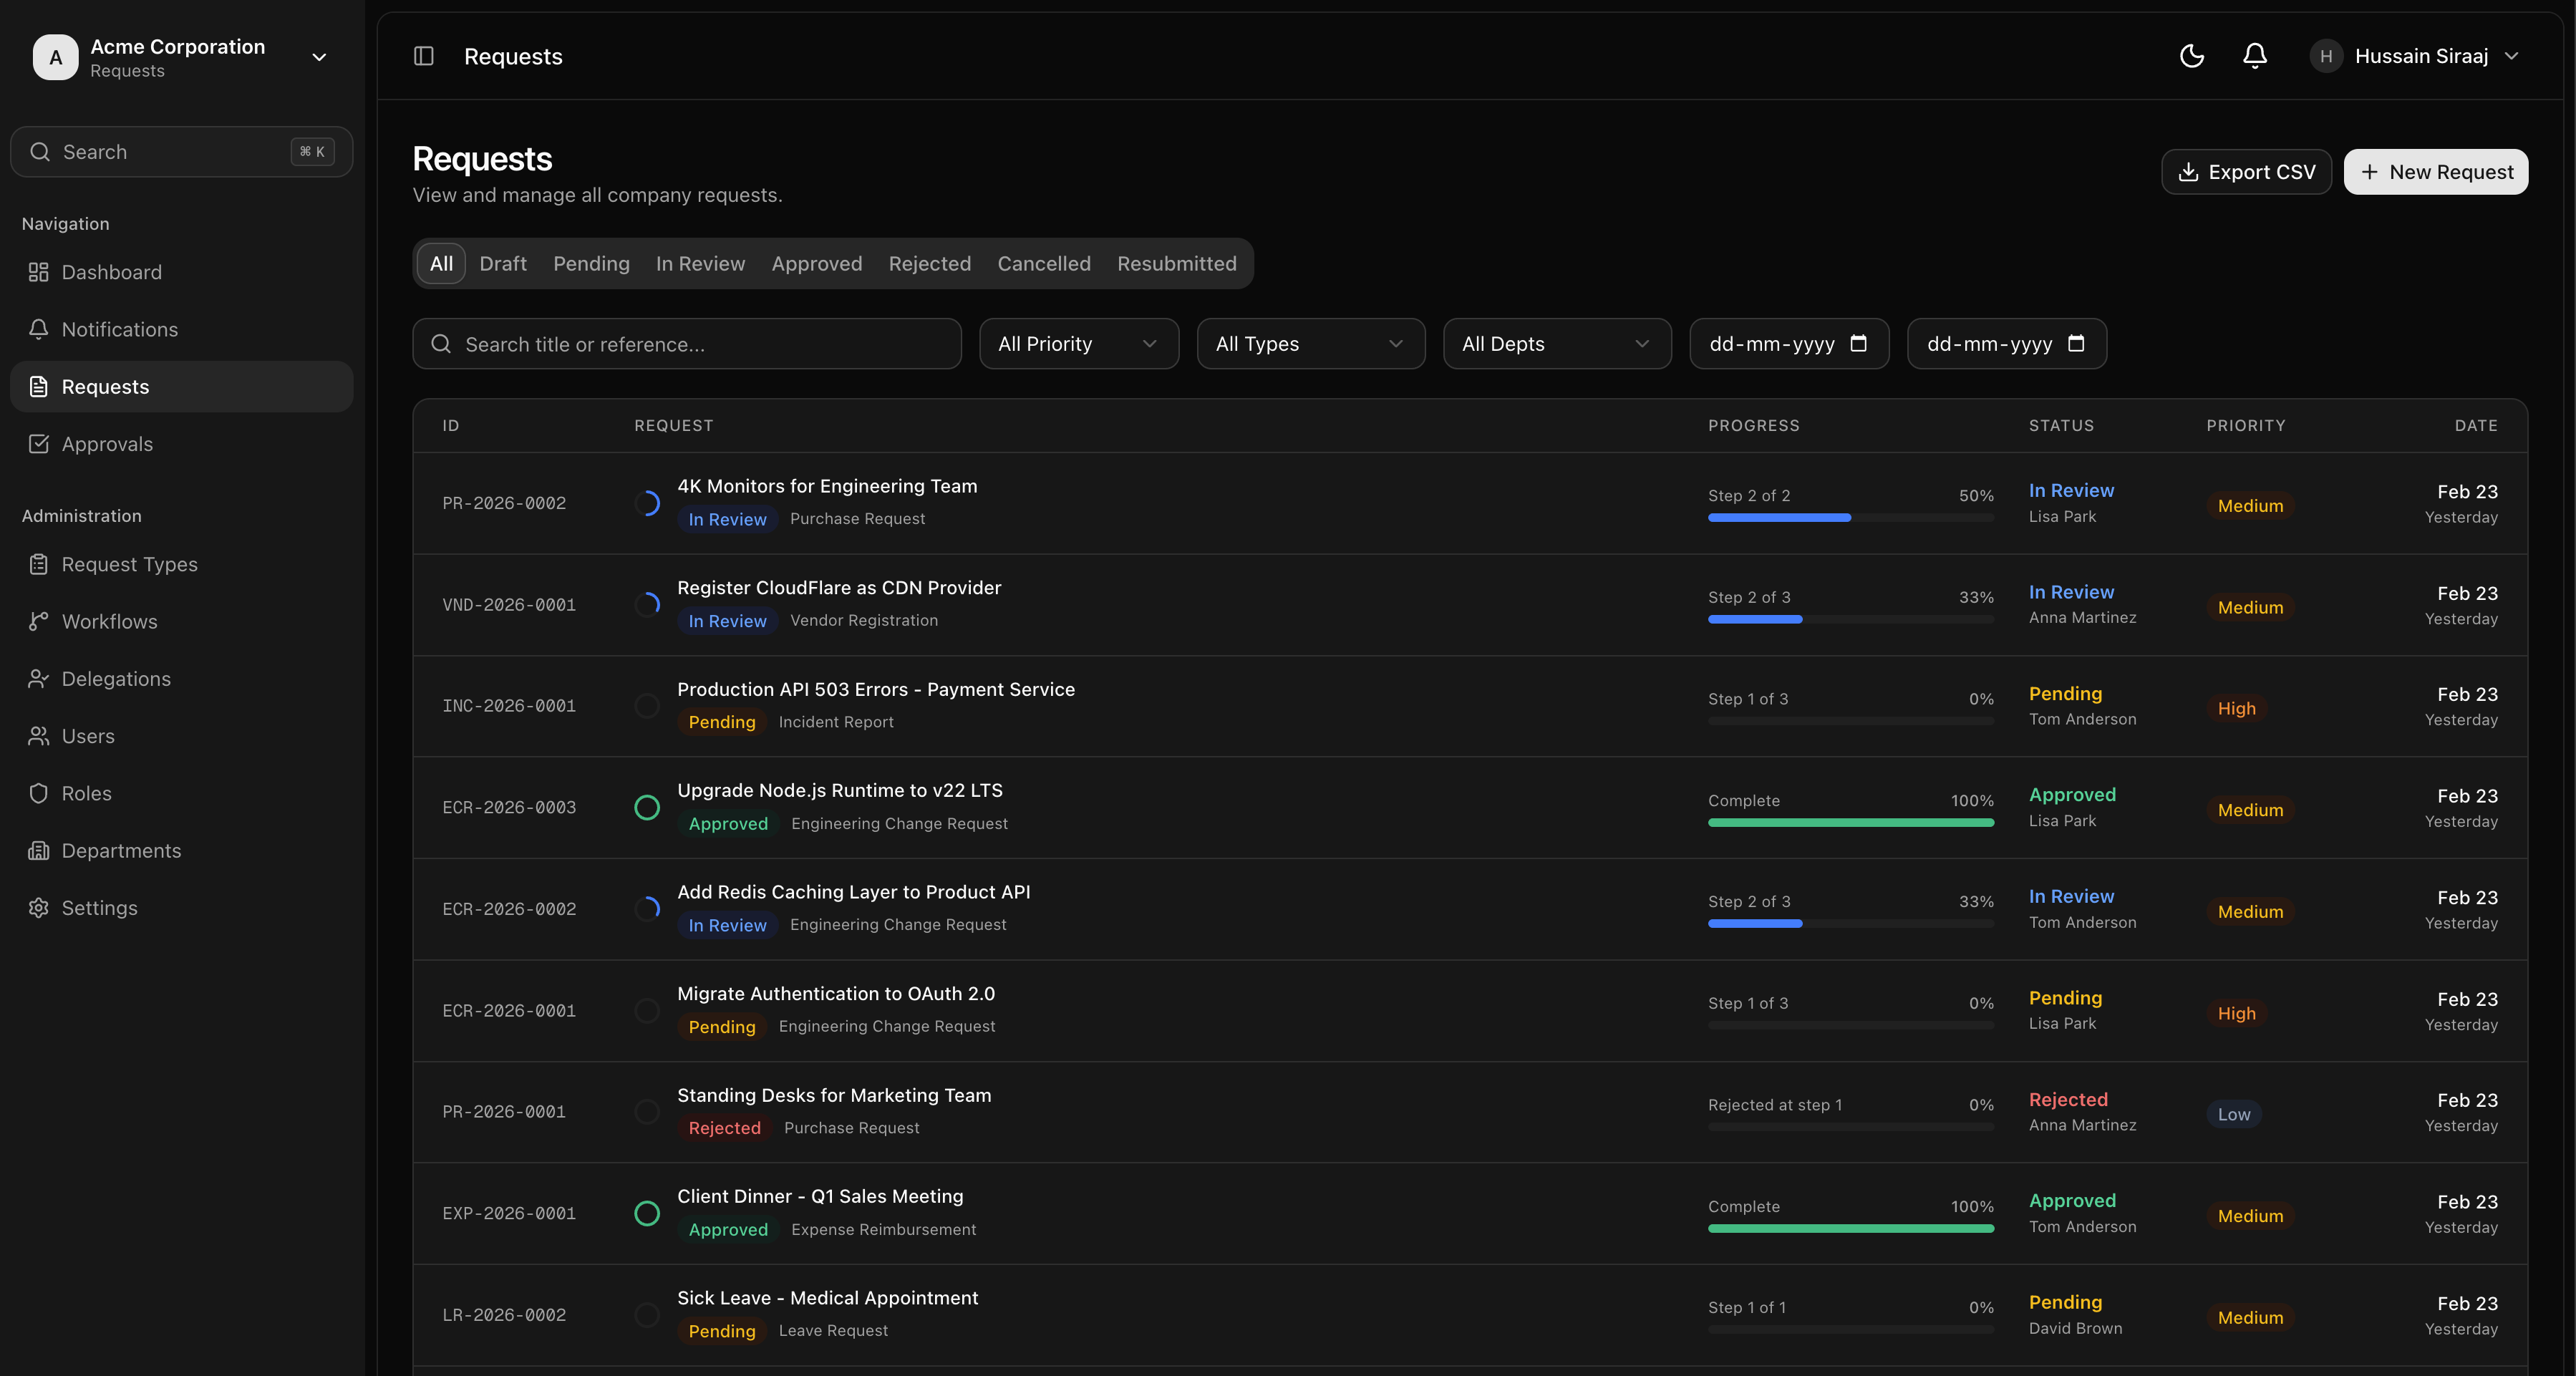Go to Departments in the sidebar
Image resolution: width=2576 pixels, height=1376 pixels.
[121, 850]
